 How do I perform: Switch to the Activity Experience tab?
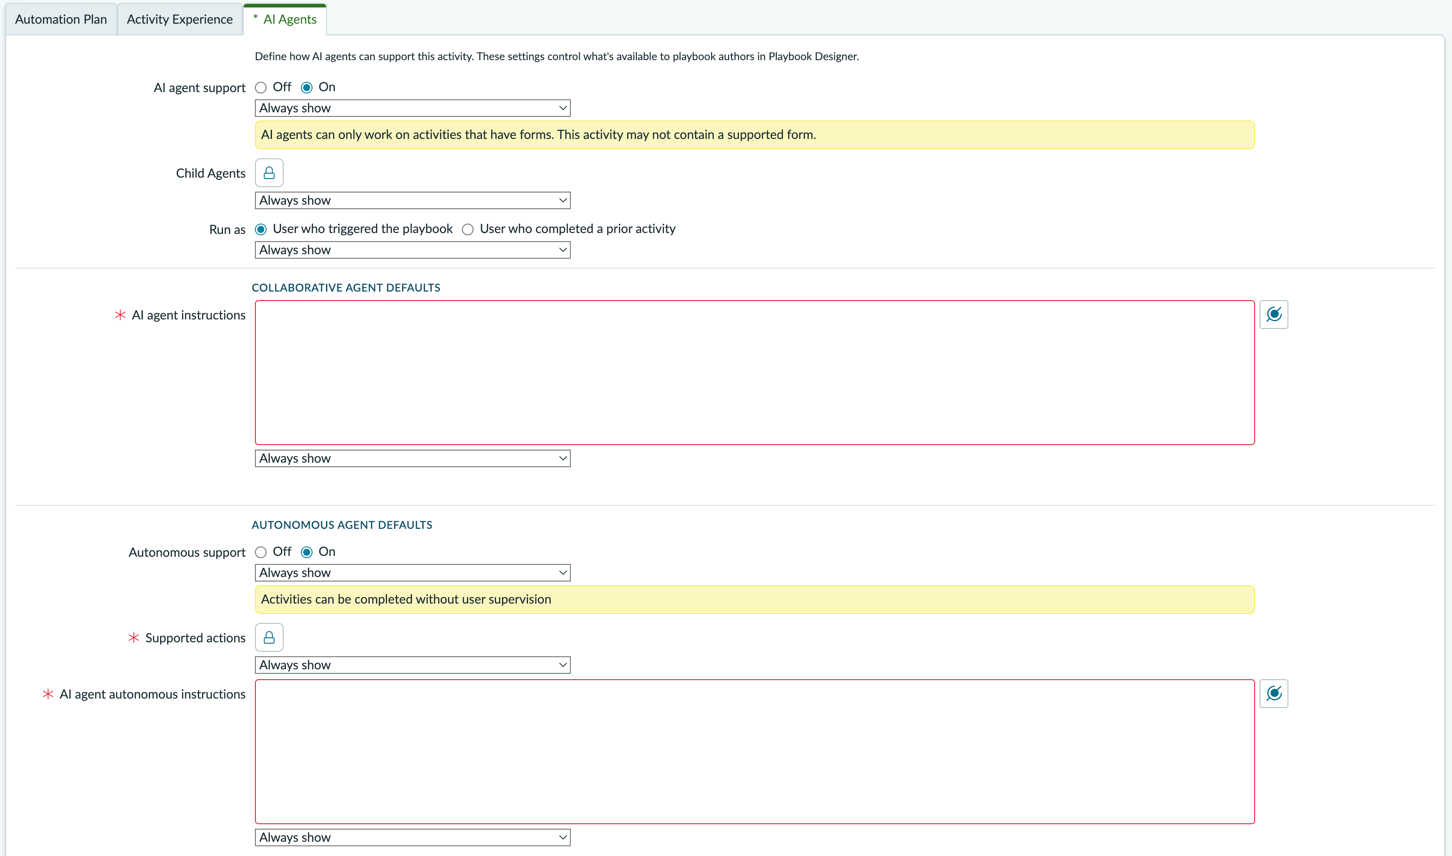coord(180,19)
